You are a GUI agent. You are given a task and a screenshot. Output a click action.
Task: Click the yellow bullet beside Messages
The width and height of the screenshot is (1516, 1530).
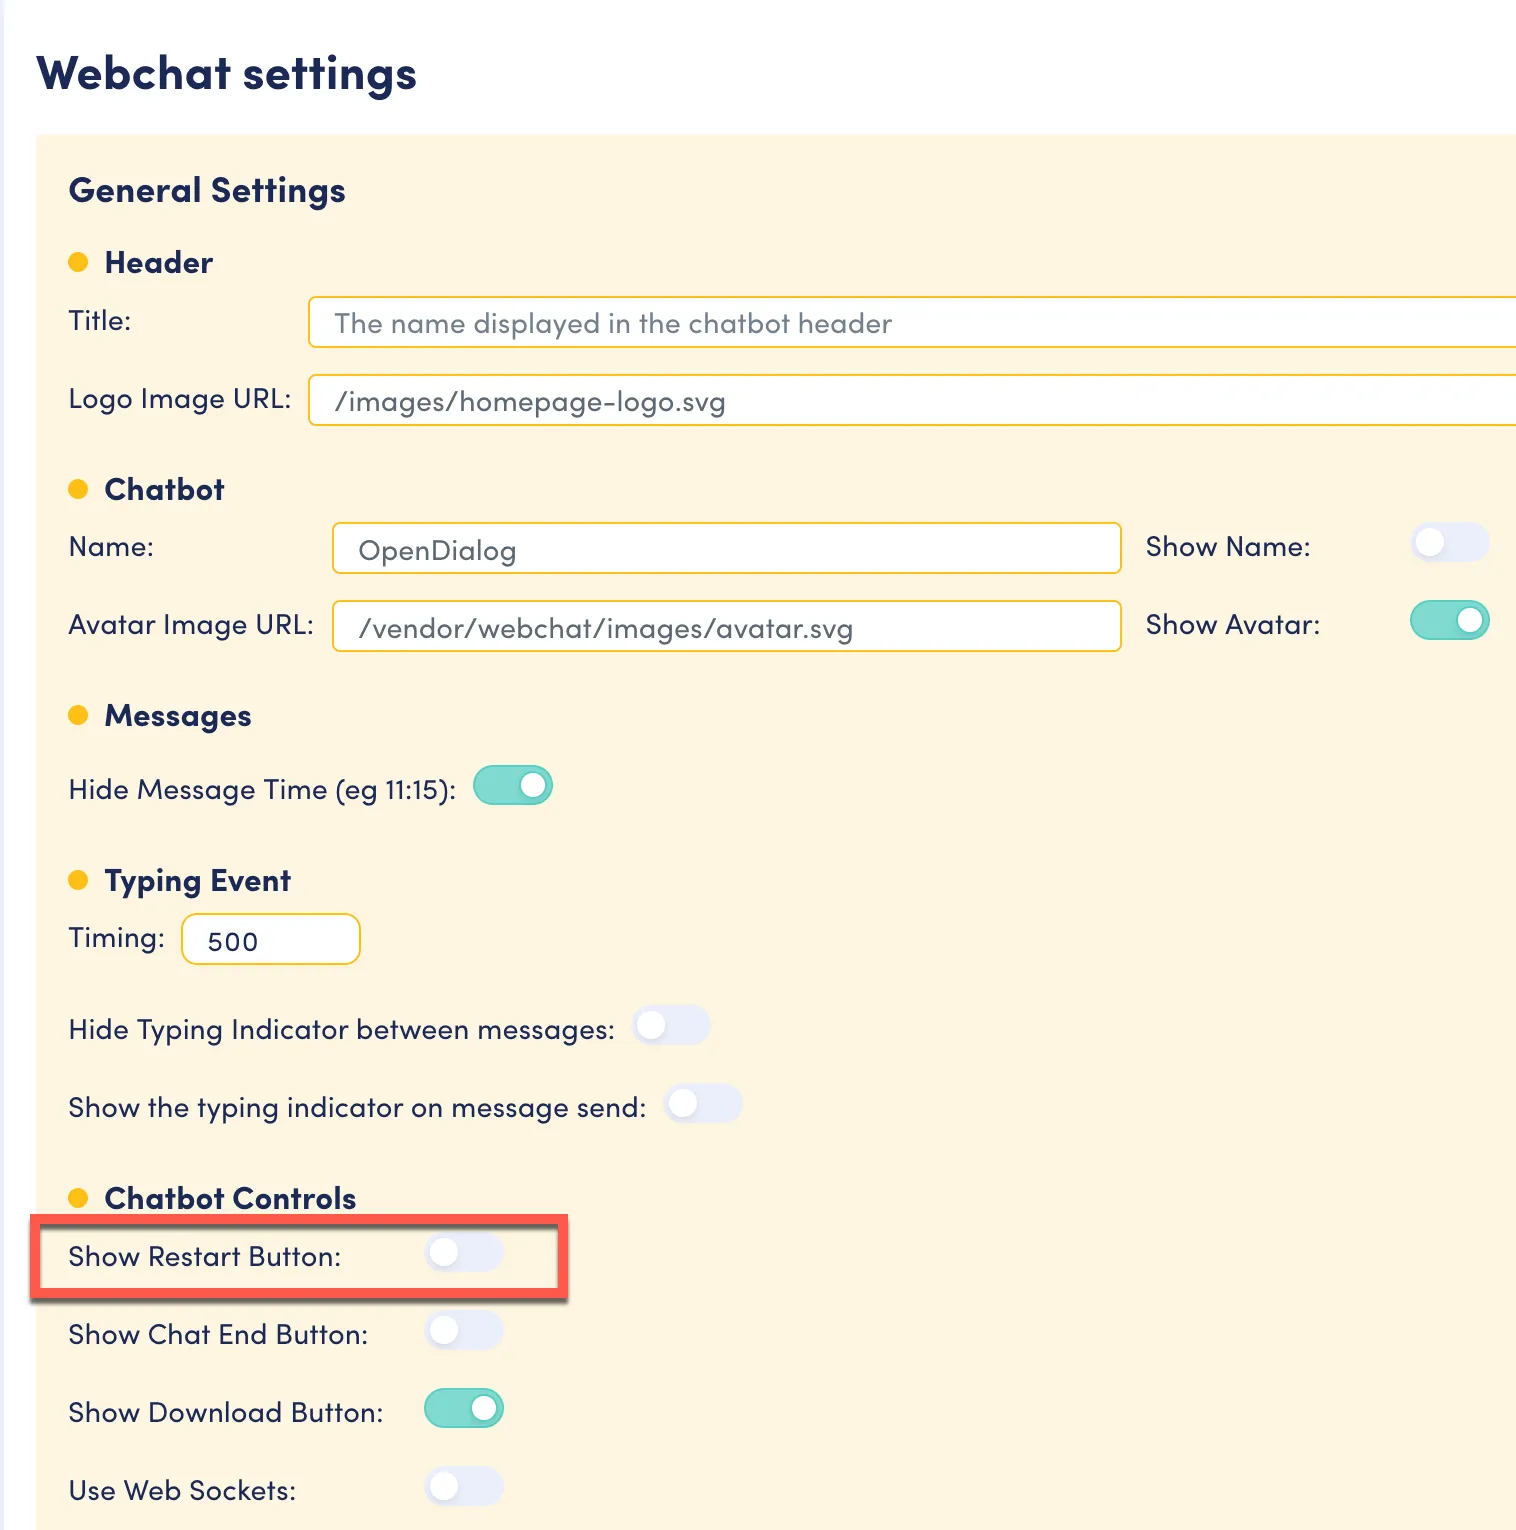tap(78, 715)
